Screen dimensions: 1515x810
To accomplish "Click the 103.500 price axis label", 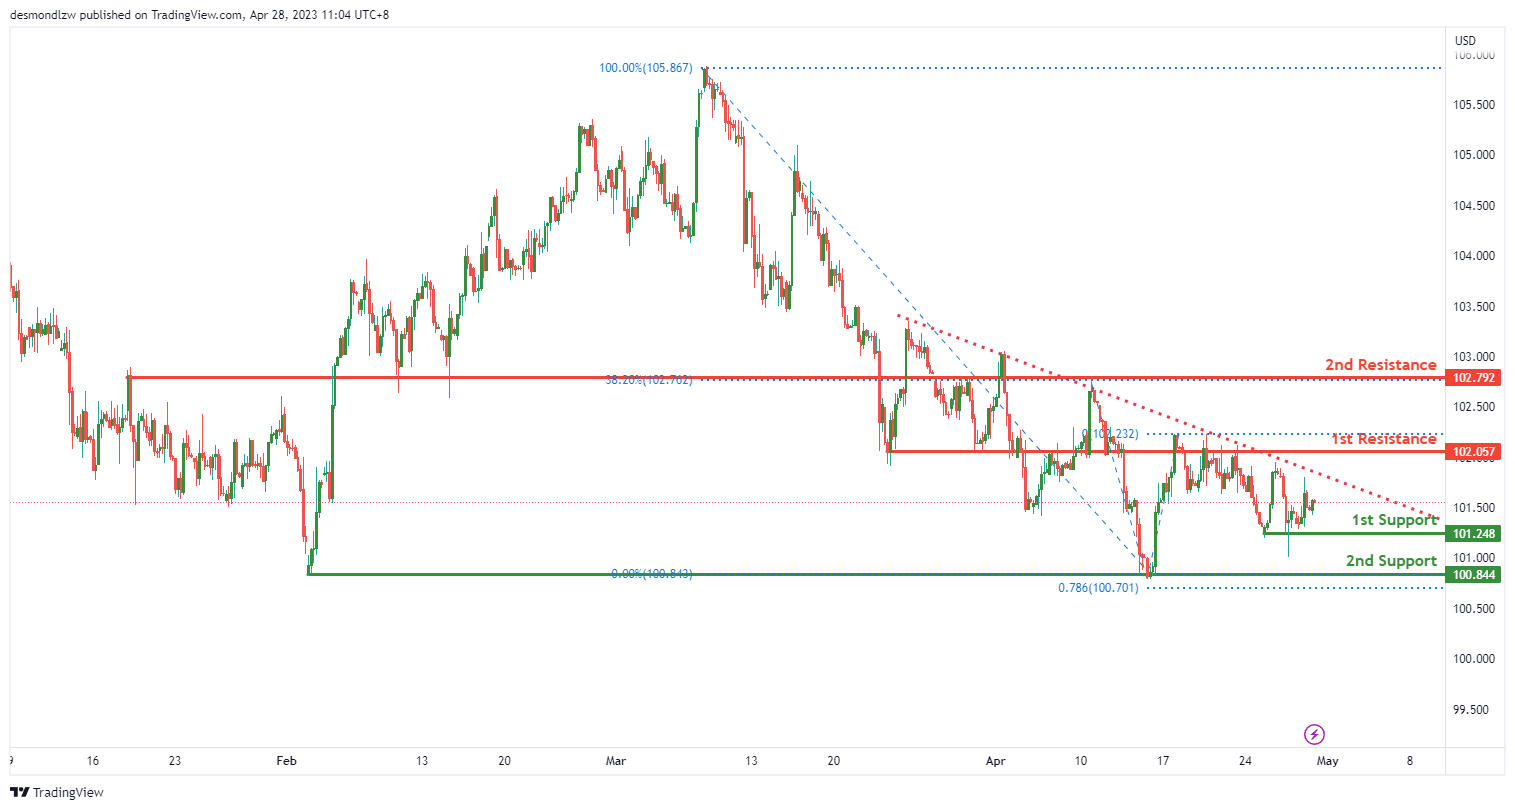I will [1474, 307].
